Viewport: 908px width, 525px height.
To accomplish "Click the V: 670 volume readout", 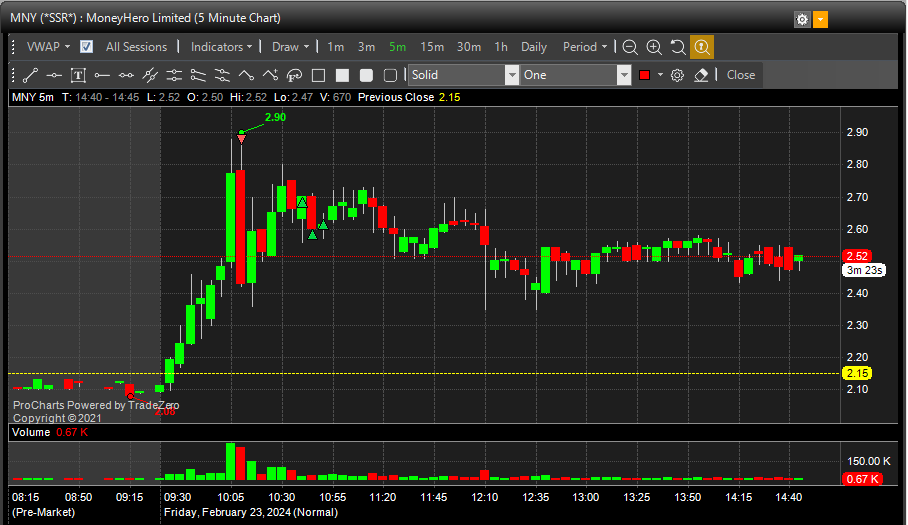I will click(334, 97).
